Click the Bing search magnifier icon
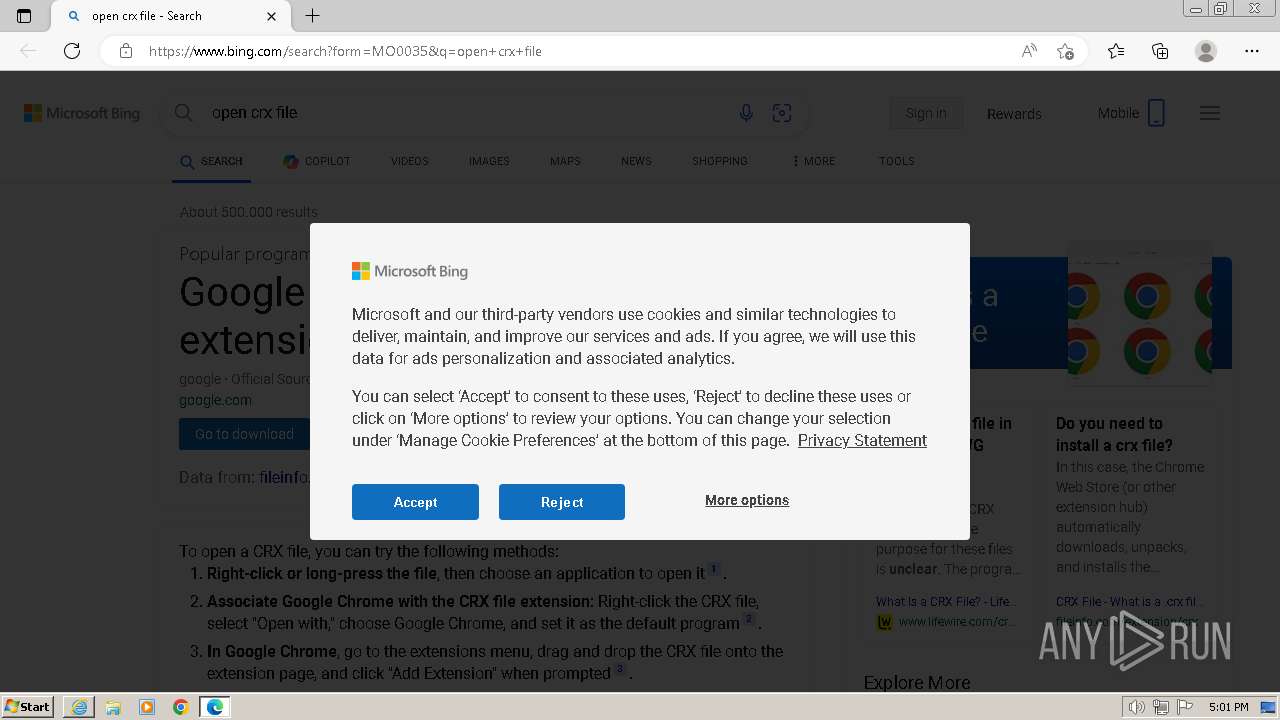The image size is (1280, 720). (184, 113)
